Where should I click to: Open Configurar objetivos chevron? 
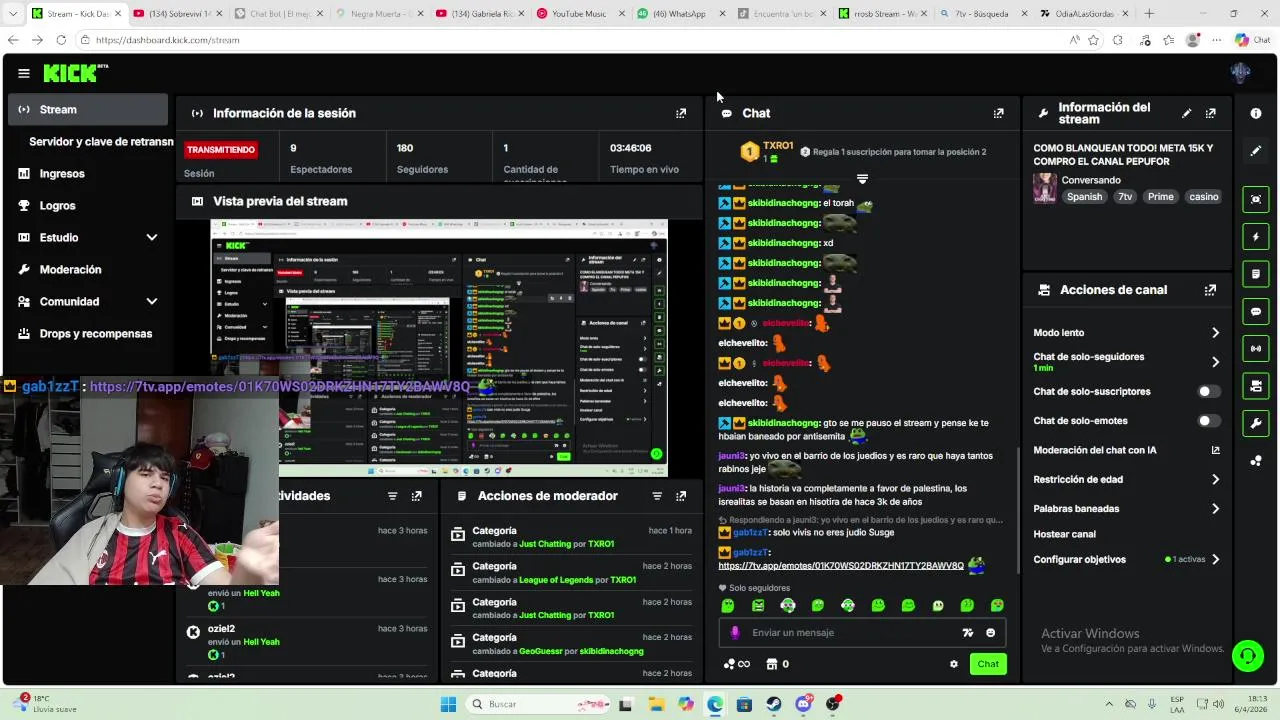tap(1215, 560)
